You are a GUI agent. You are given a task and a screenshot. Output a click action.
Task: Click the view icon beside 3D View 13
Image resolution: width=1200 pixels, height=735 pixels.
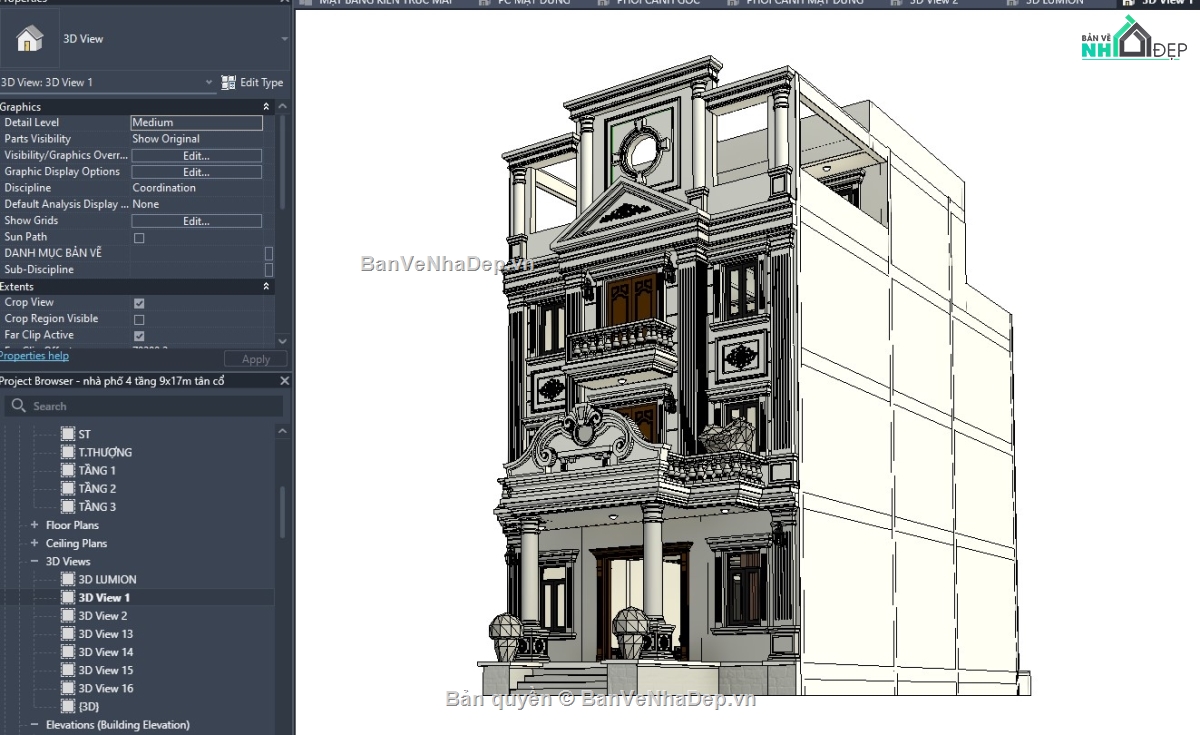pyautogui.click(x=68, y=634)
